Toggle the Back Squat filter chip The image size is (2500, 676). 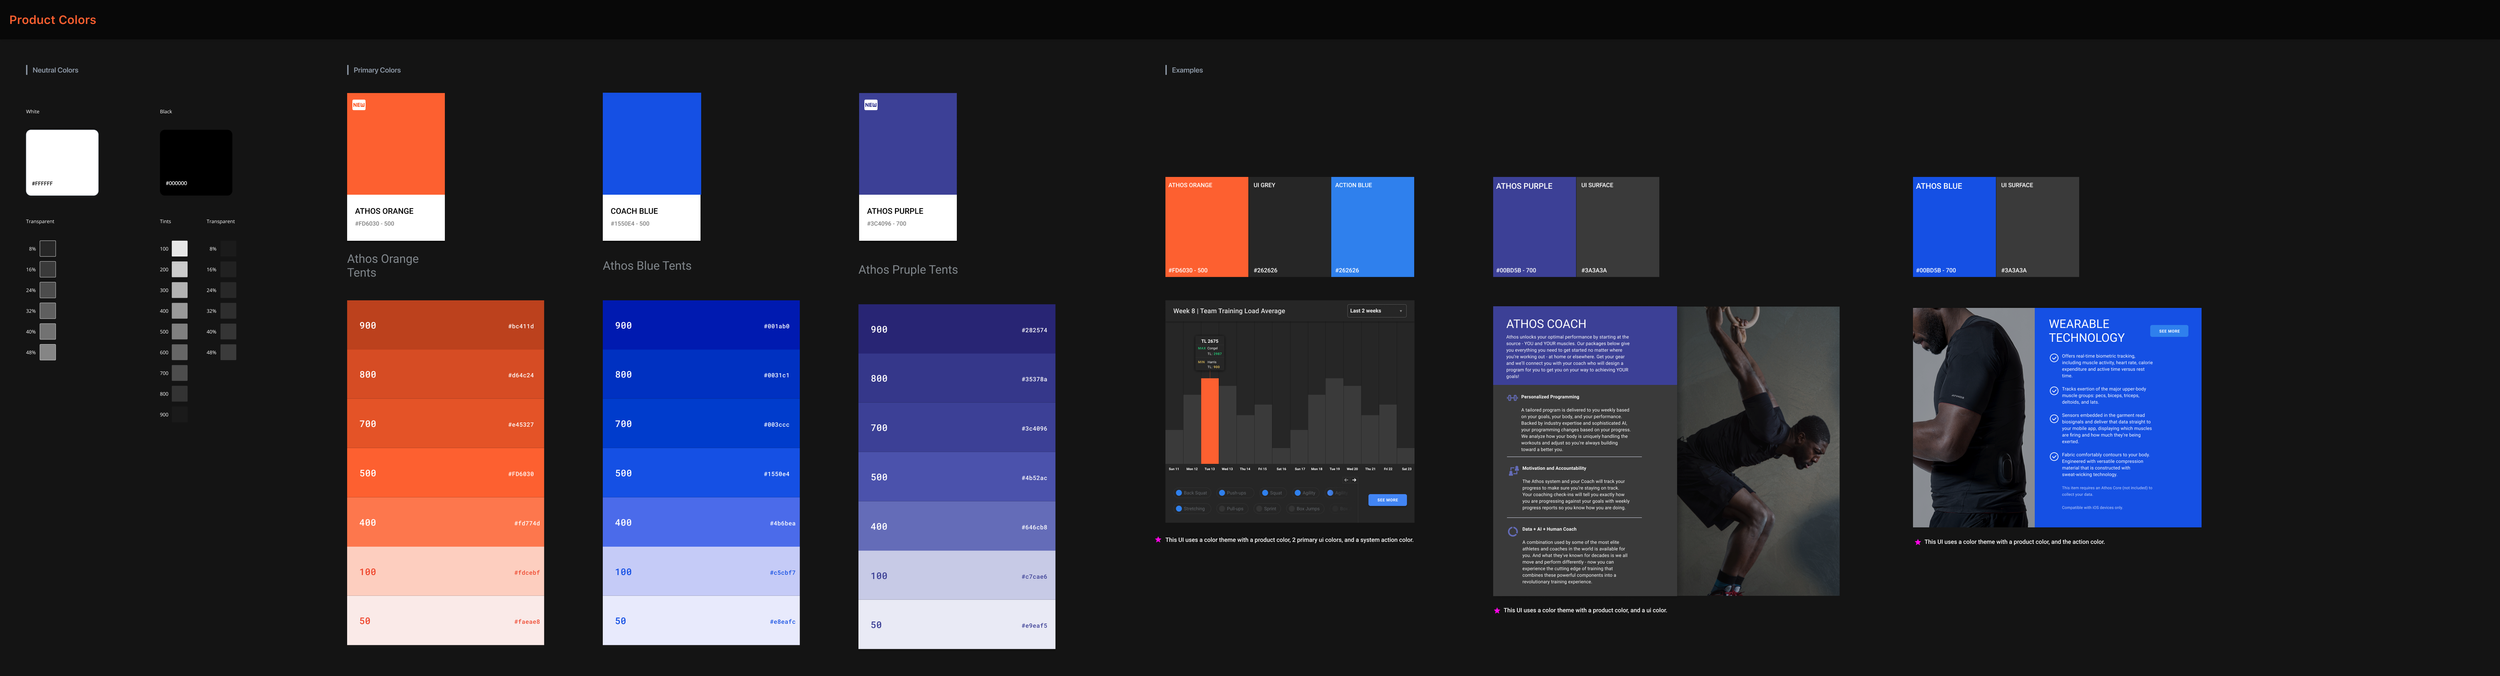pos(1192,493)
